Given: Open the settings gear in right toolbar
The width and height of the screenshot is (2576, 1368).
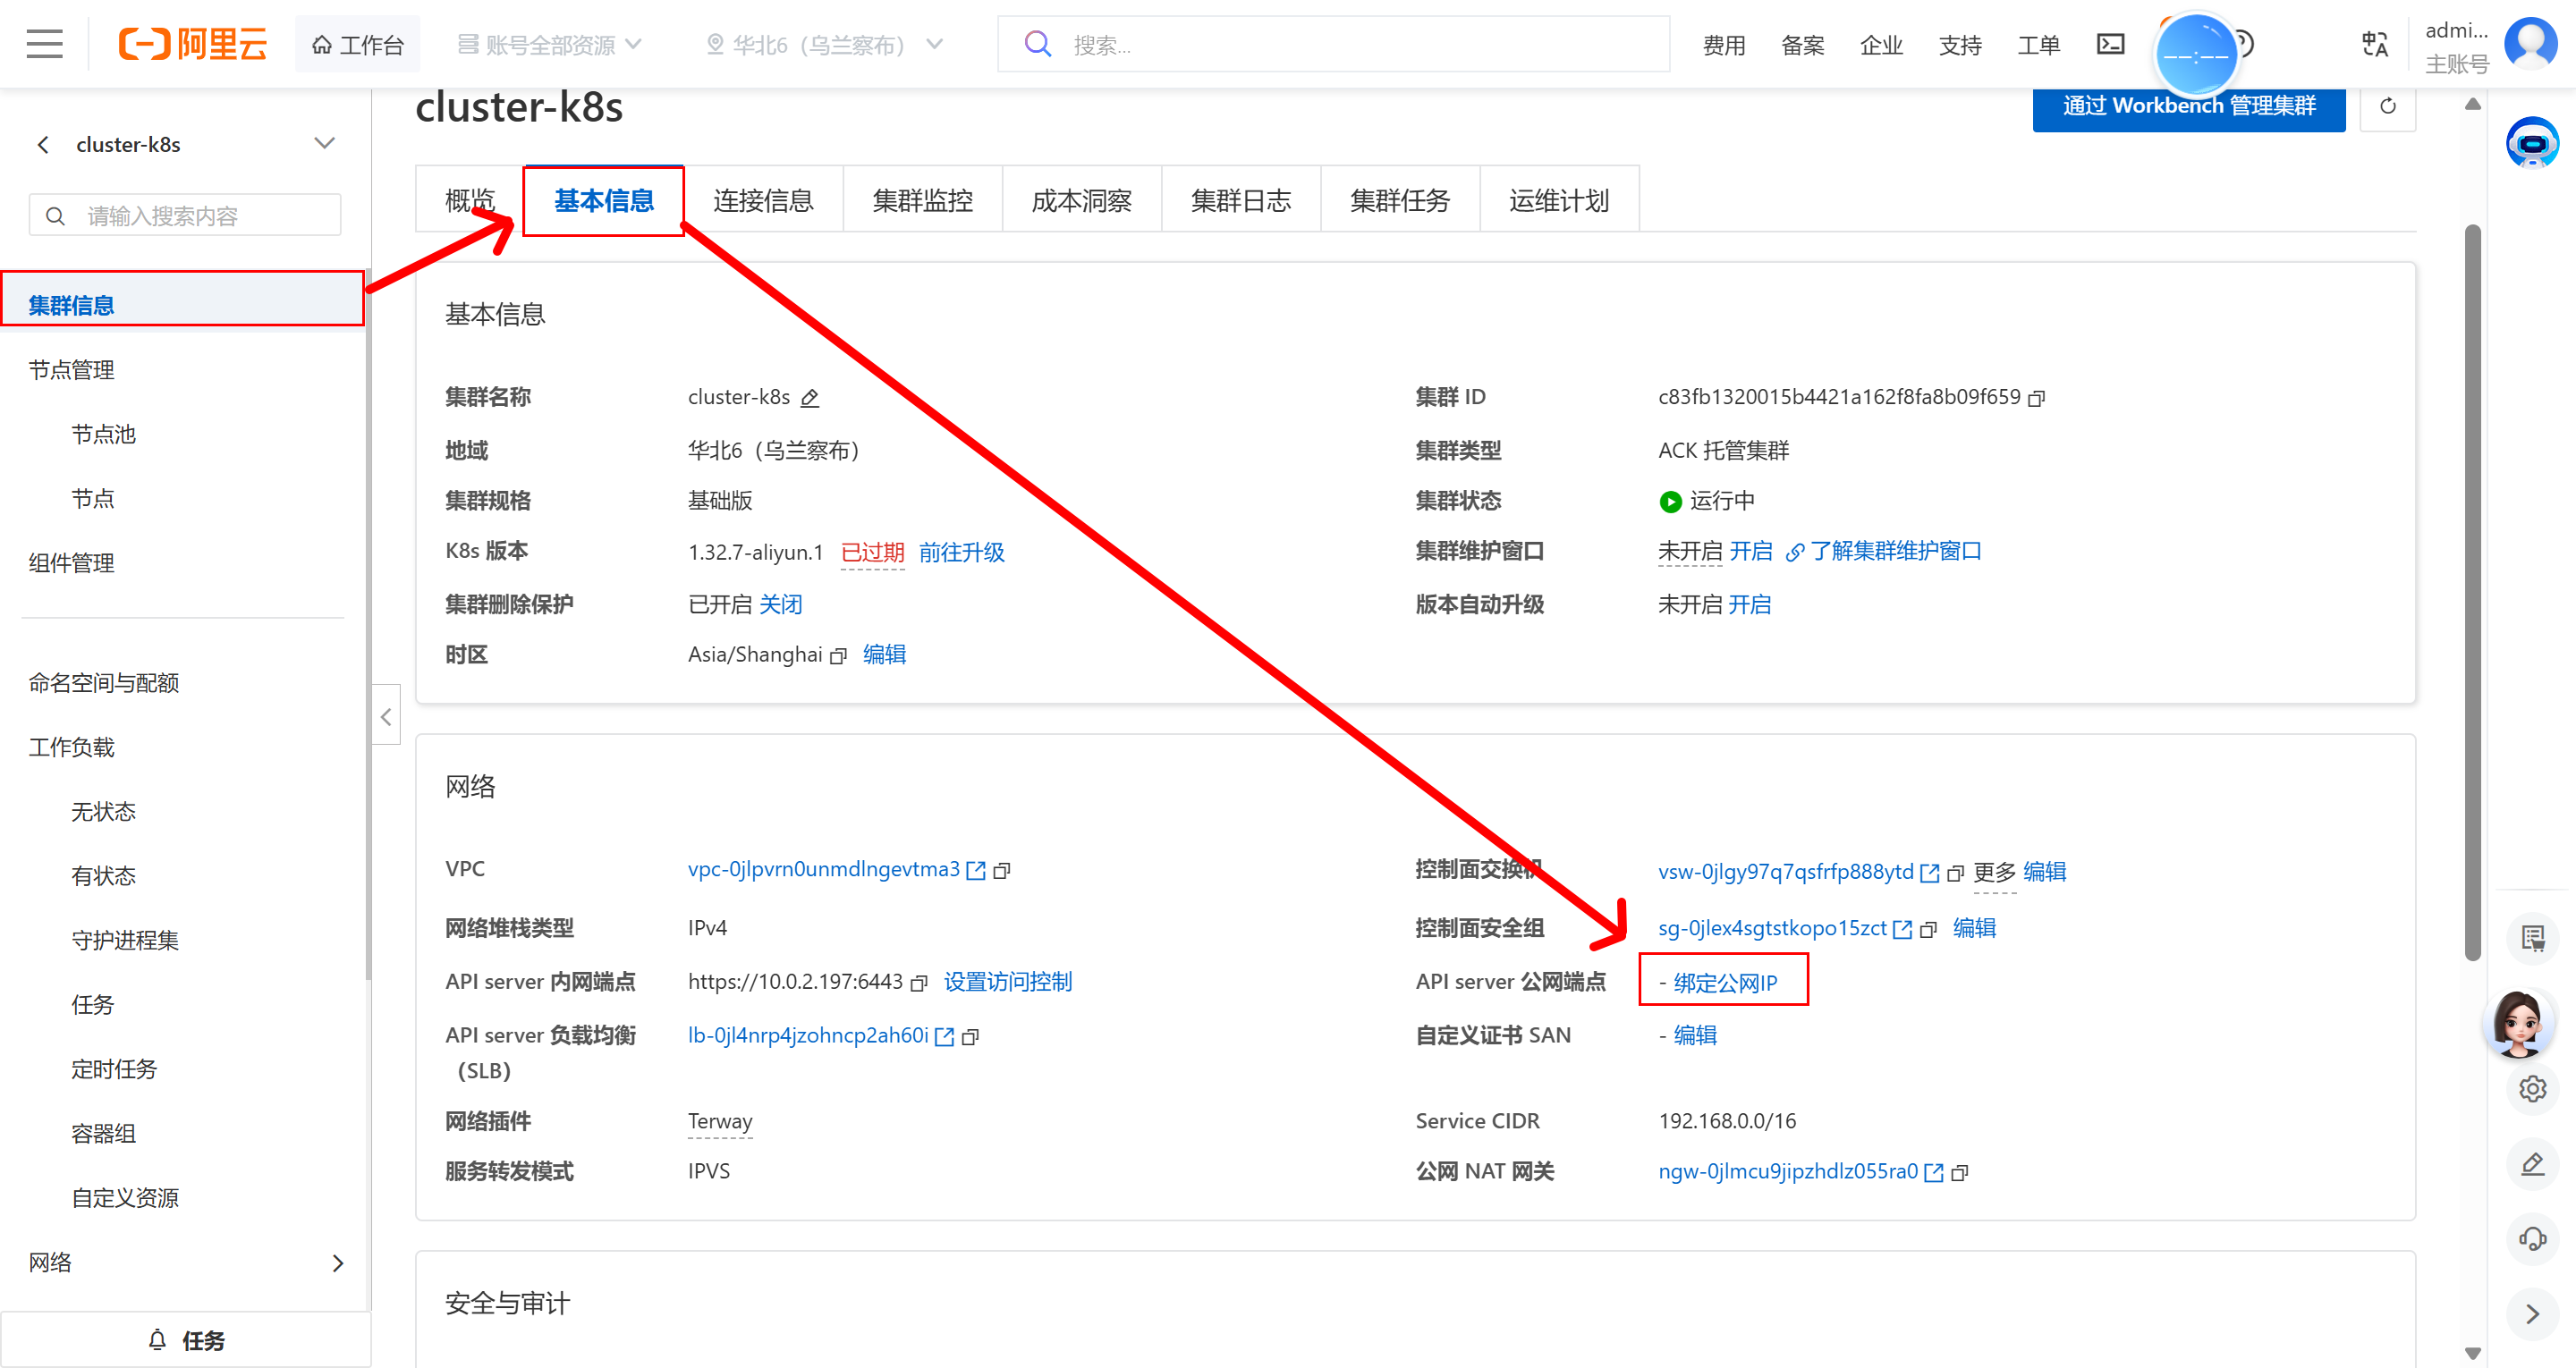Looking at the screenshot, I should 2532,1088.
